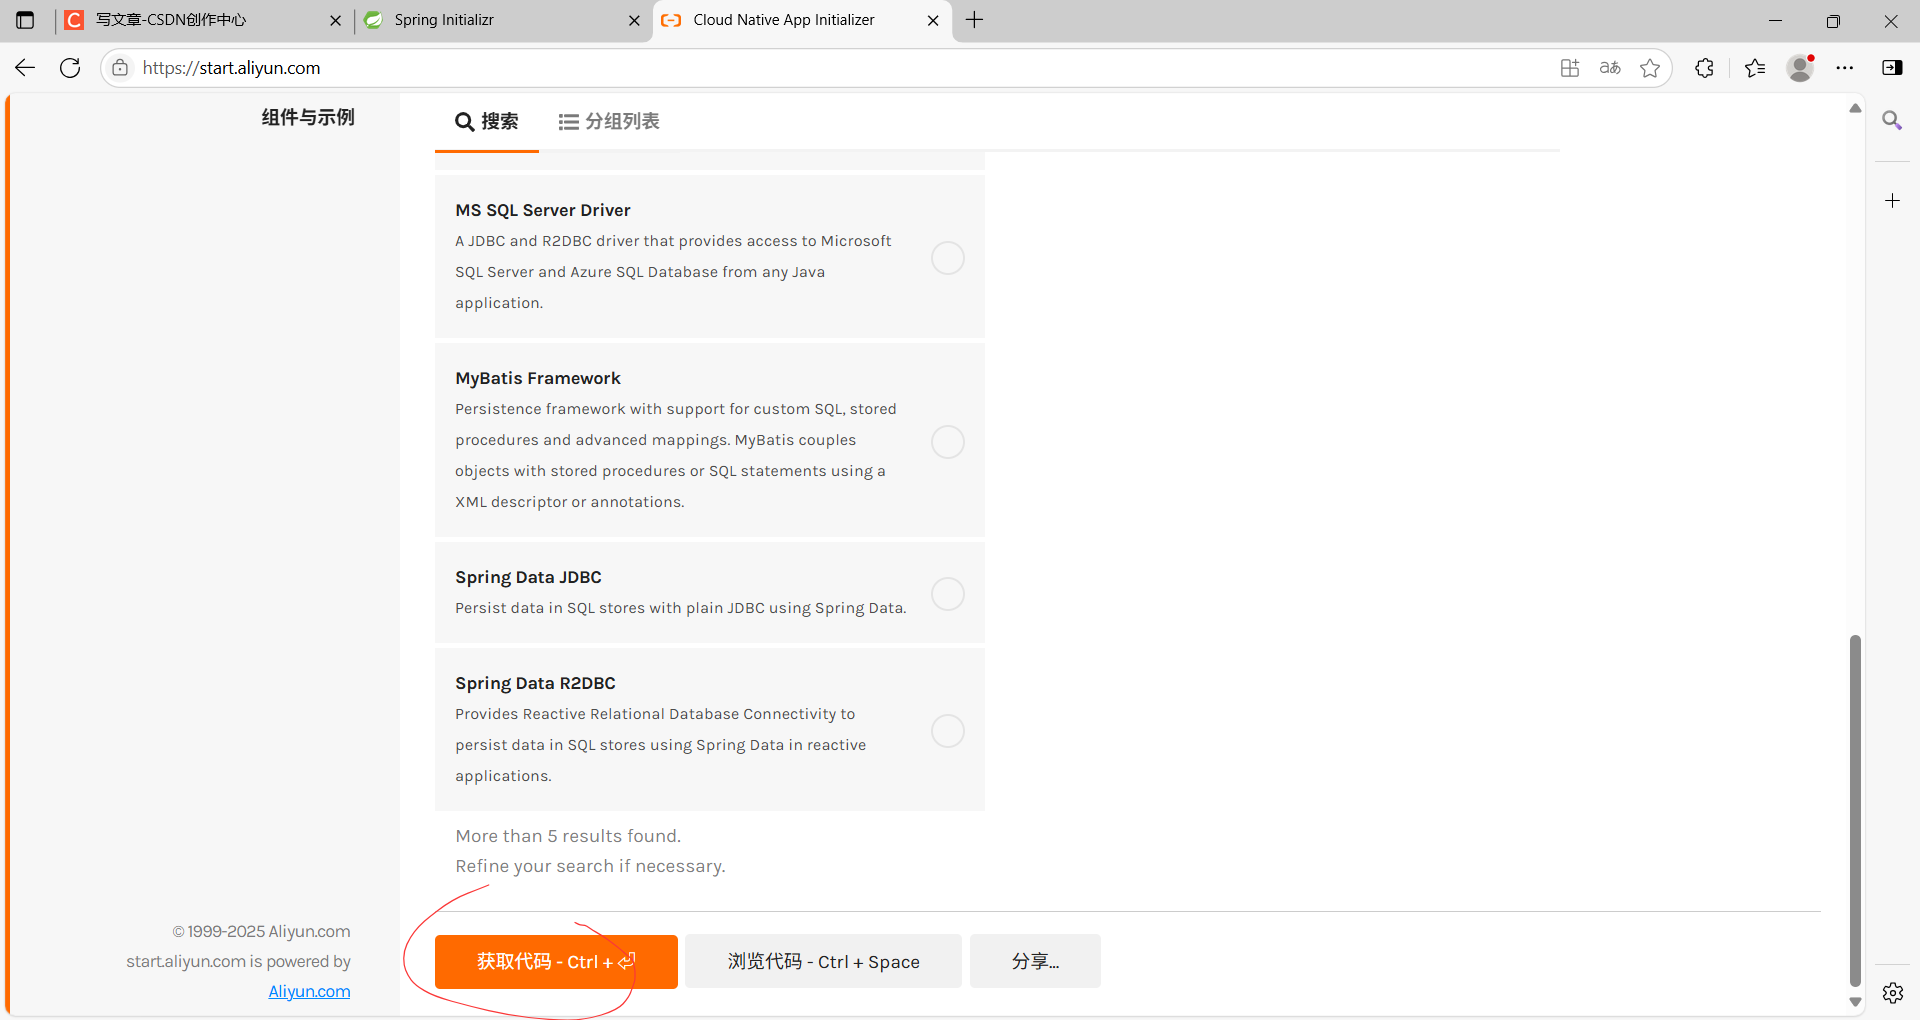Open browser settings and more menu

point(1845,68)
